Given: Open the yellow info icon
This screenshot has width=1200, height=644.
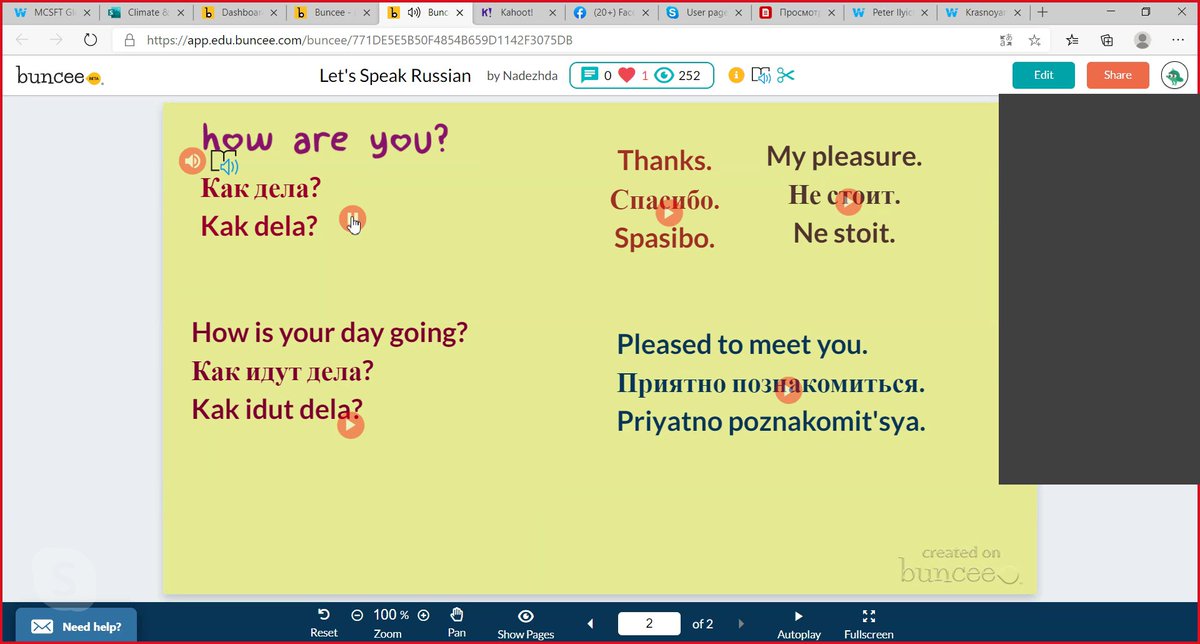Looking at the screenshot, I should pos(736,75).
